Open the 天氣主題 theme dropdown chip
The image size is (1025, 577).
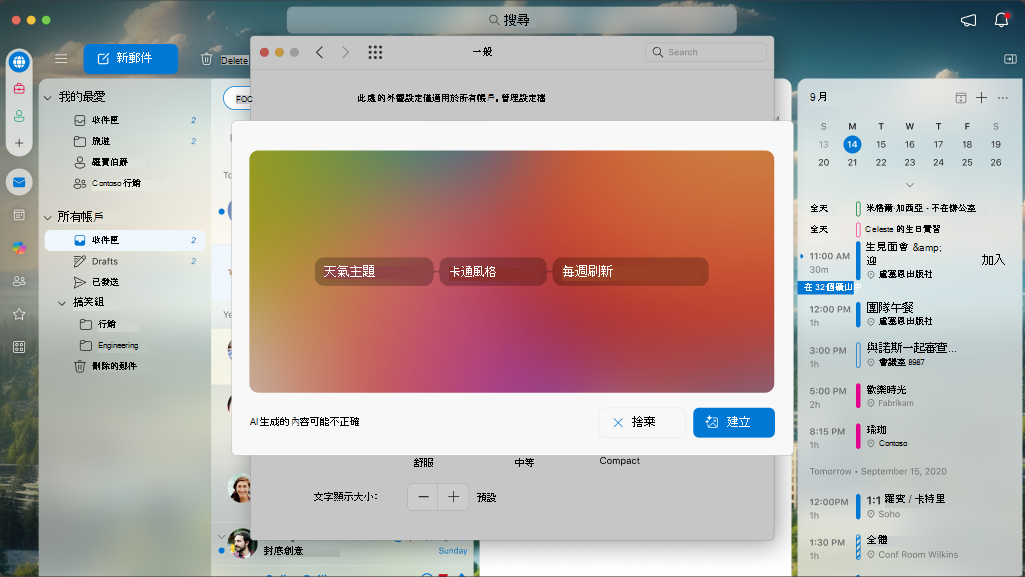[374, 271]
